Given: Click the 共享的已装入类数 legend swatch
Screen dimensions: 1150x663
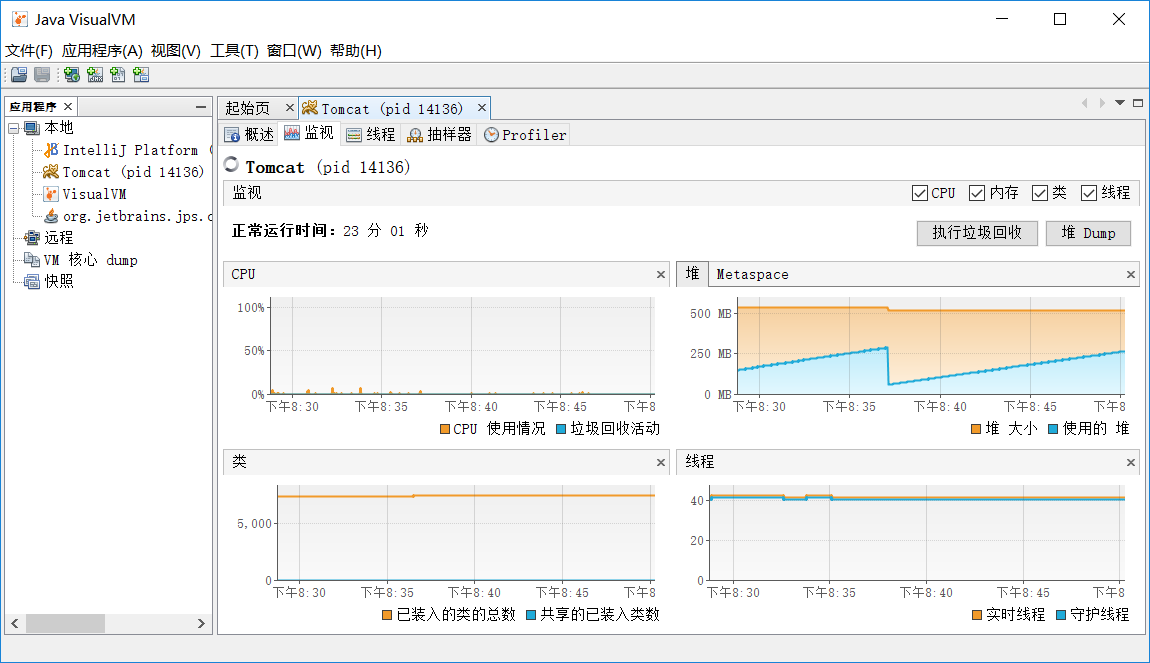Looking at the screenshot, I should (531, 615).
